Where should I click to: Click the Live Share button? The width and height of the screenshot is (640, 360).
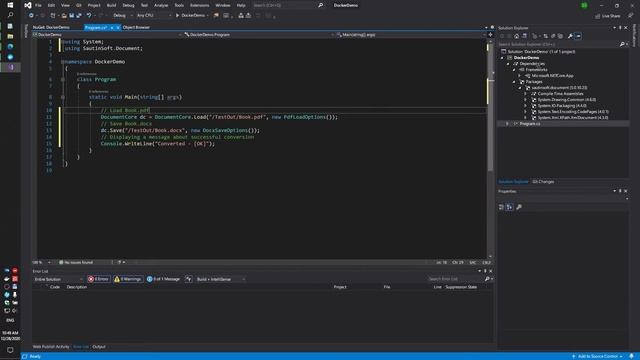(x=607, y=16)
